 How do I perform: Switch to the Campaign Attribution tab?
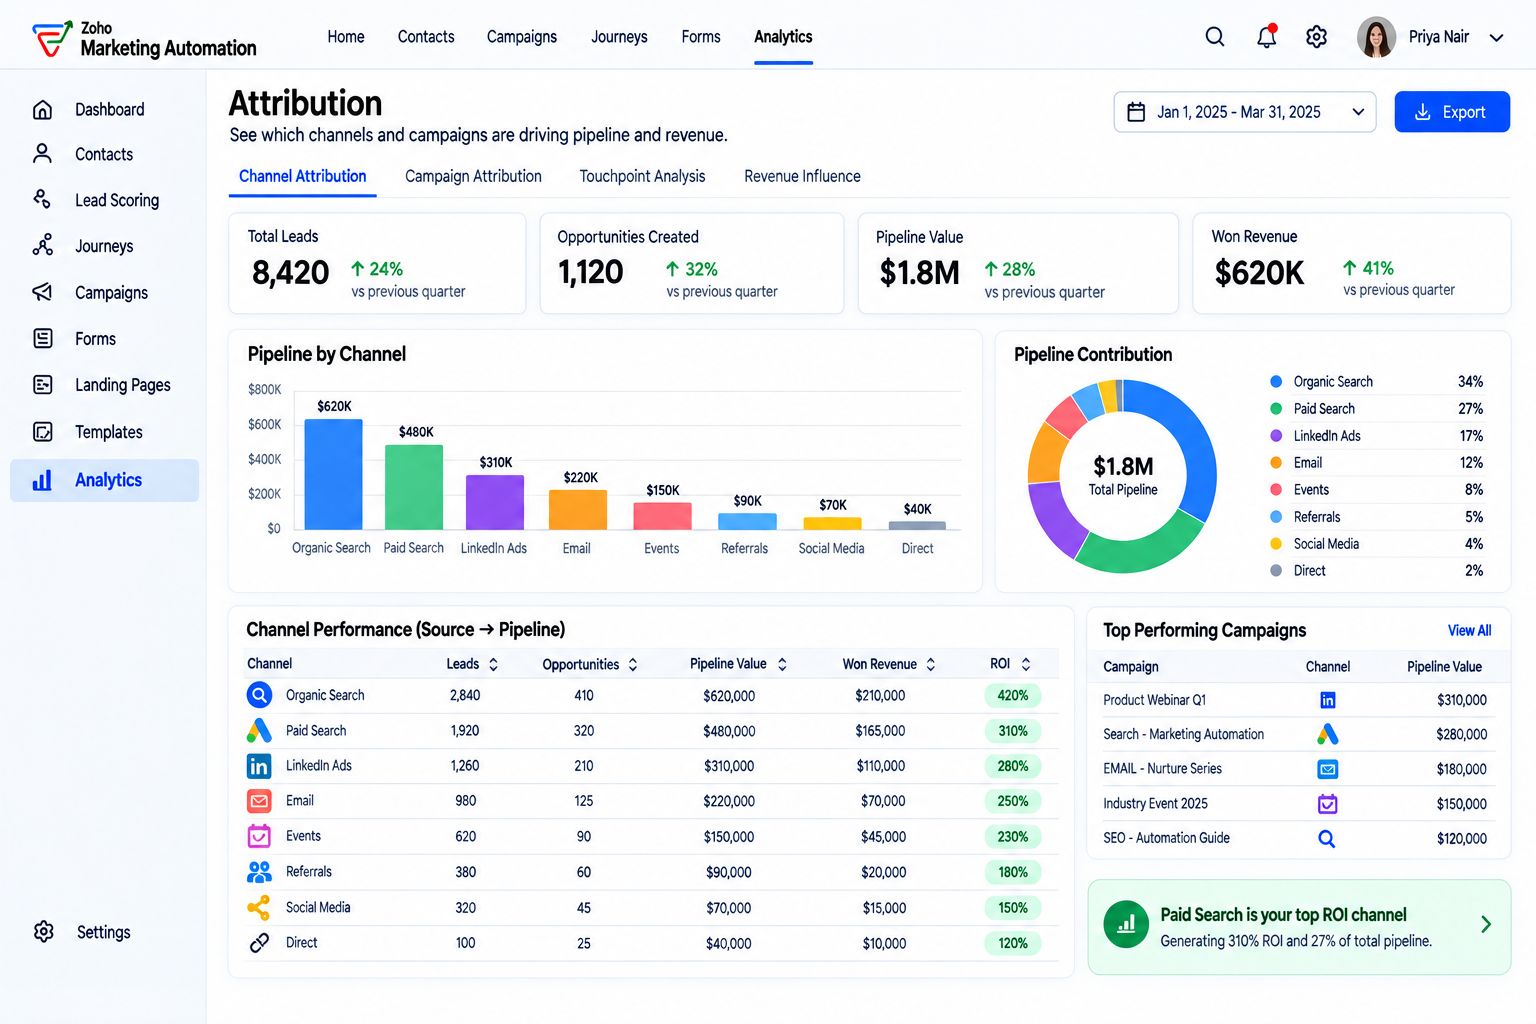point(473,176)
